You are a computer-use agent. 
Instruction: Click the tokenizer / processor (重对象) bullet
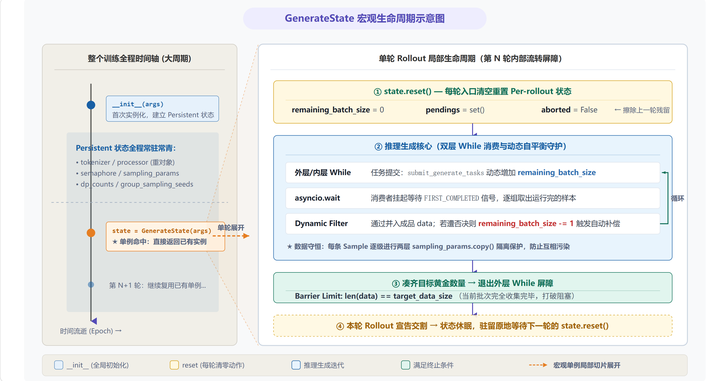[x=125, y=162]
